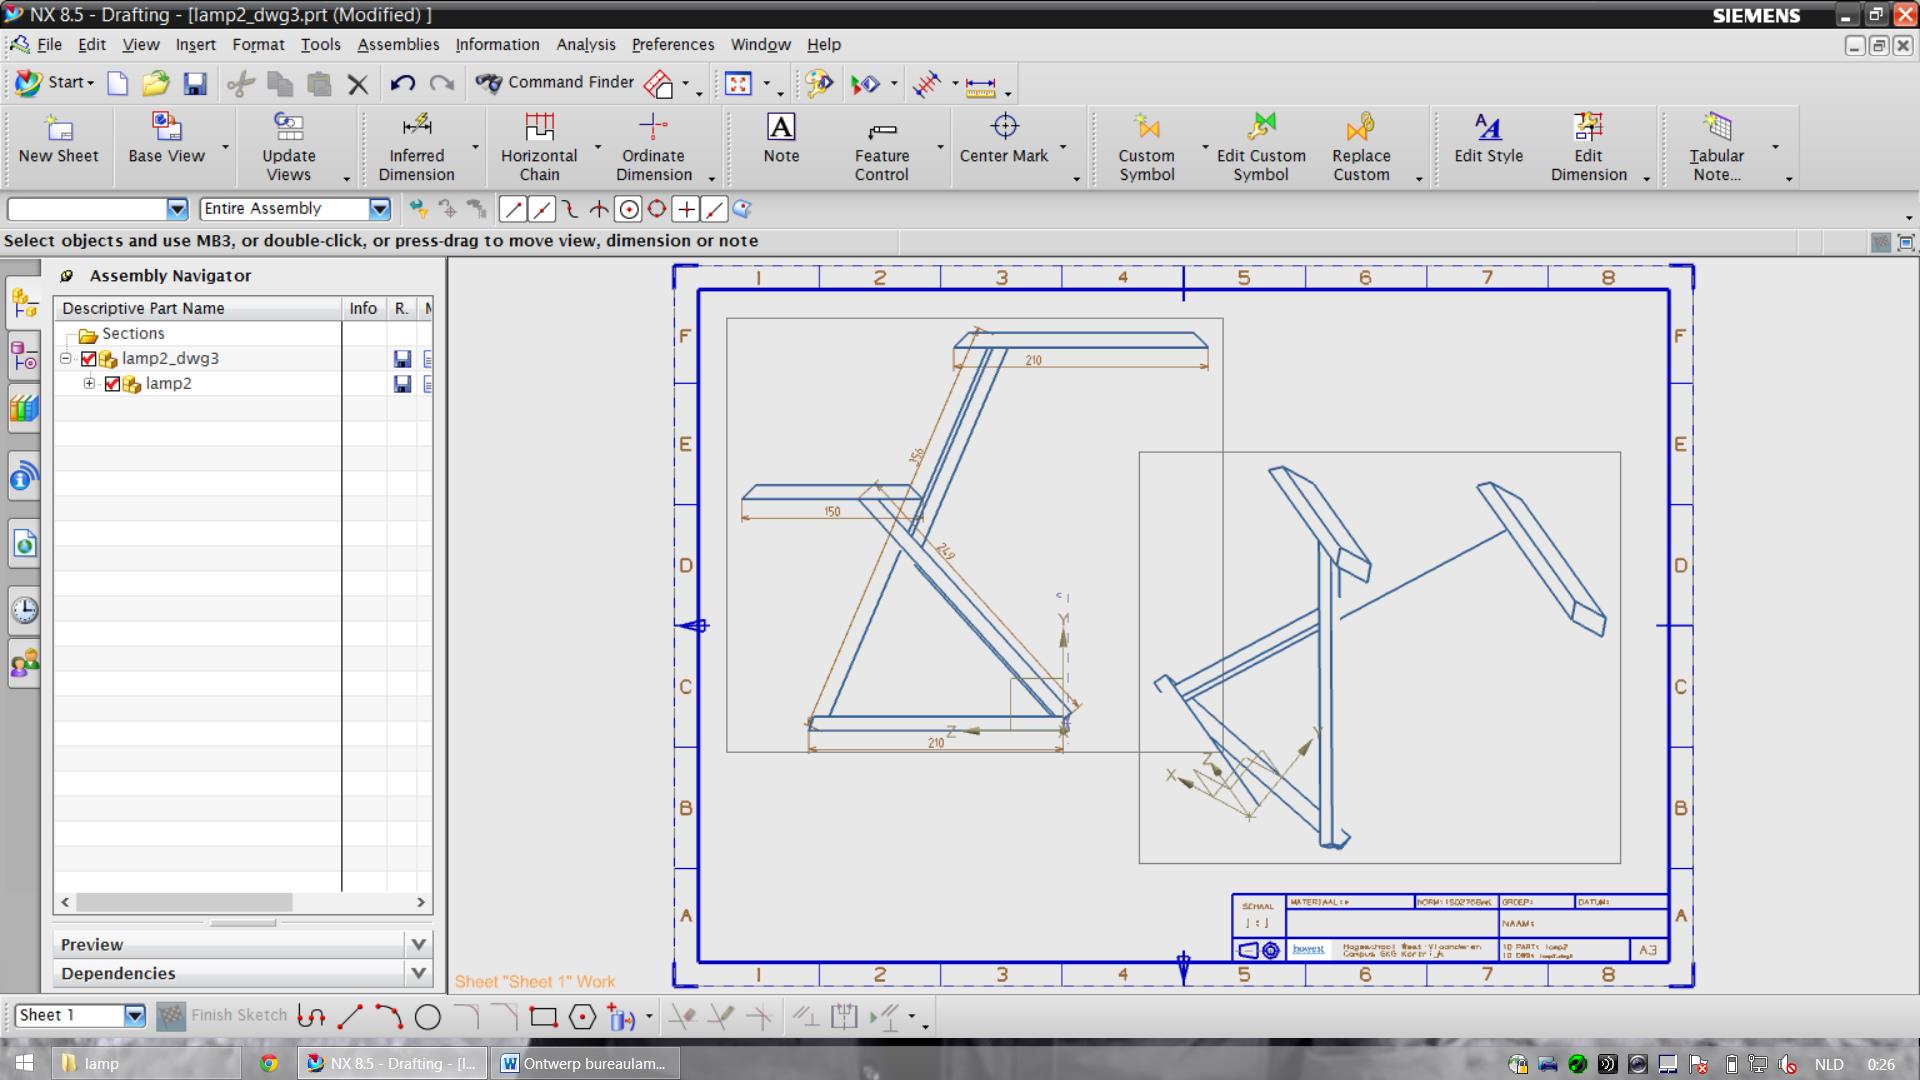
Task: Click the Ordinate Dimension tool
Action: 653,145
